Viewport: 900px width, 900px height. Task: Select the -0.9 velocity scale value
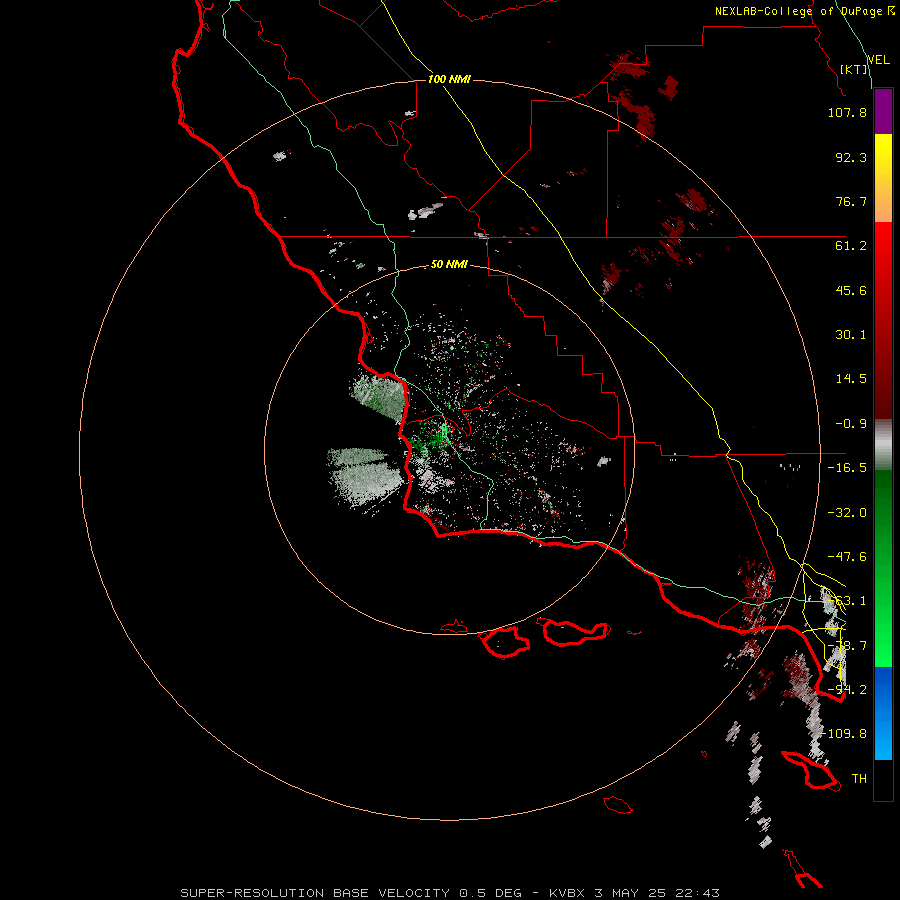[851, 424]
